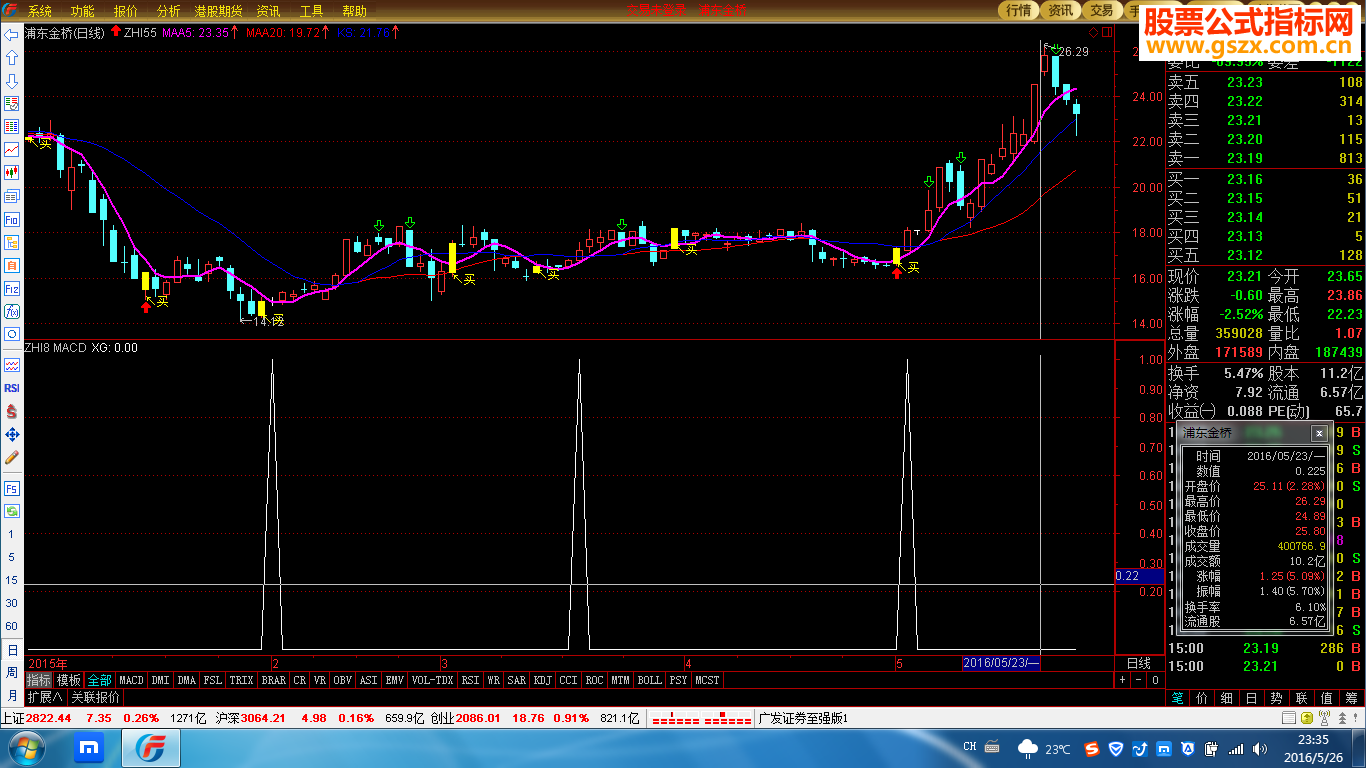Switch to 60-minute period
Screen dimensions: 1366x768
click(x=12, y=626)
